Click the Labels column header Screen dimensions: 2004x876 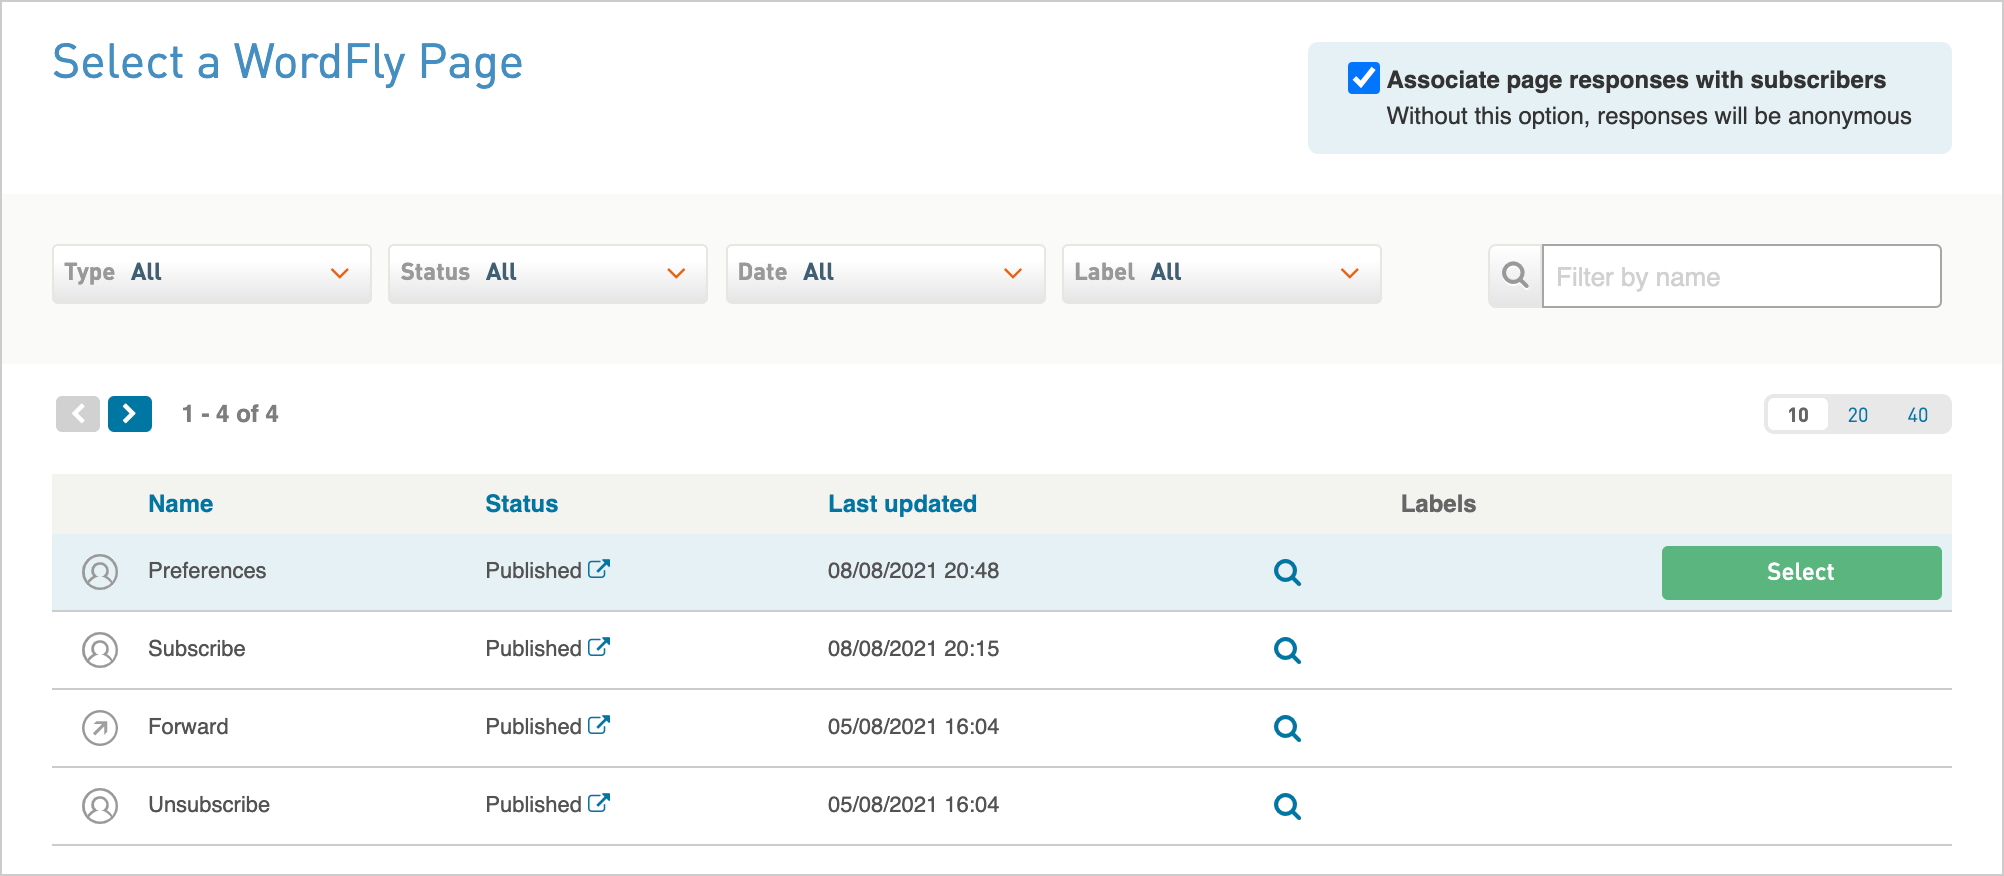(x=1438, y=504)
